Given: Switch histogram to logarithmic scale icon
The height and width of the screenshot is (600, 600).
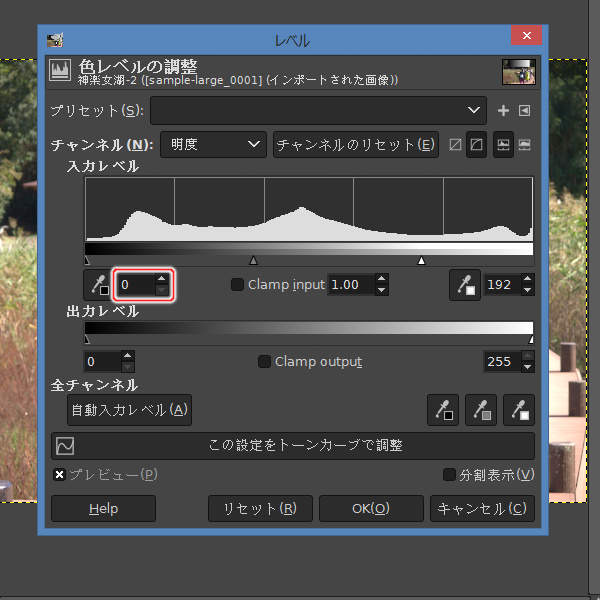Looking at the screenshot, I should point(524,145).
